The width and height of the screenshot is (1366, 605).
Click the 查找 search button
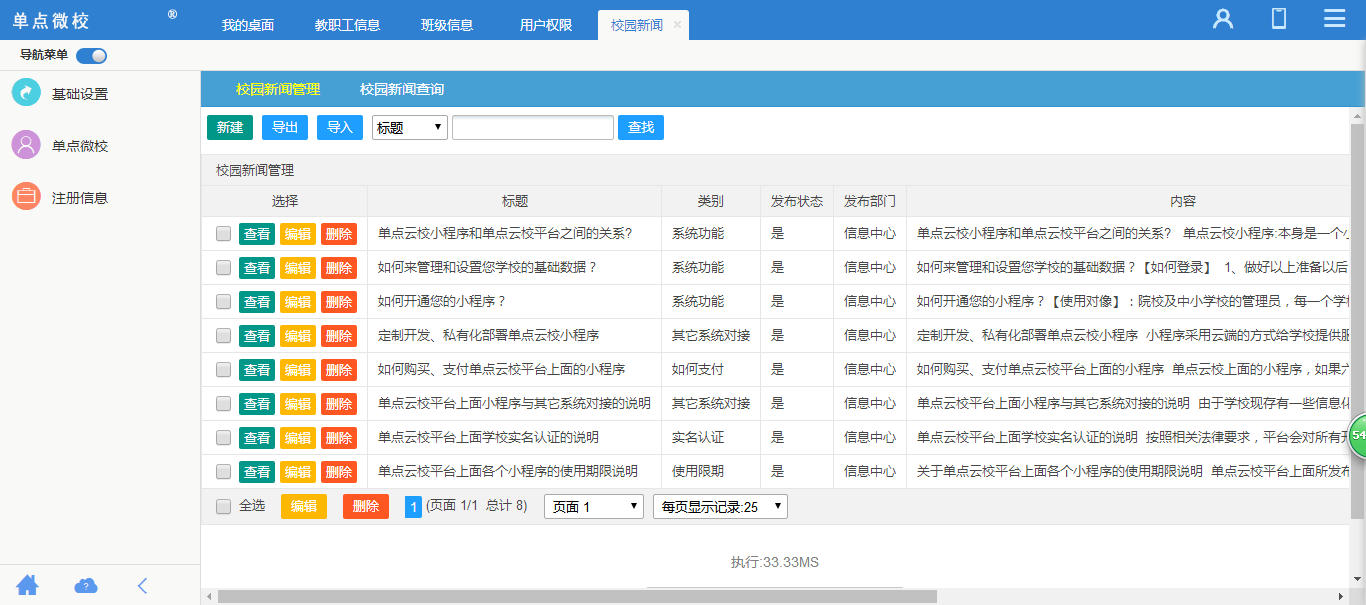tap(641, 127)
